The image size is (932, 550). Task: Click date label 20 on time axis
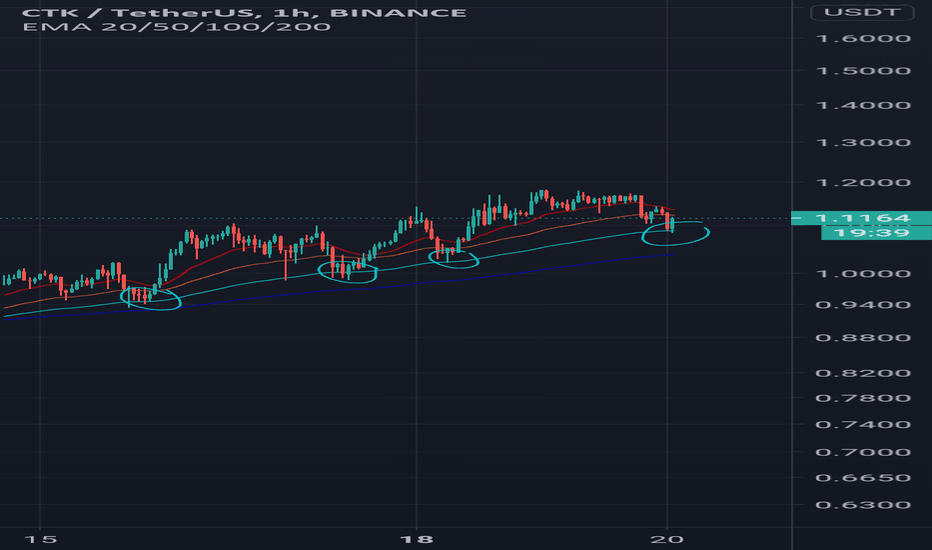(667, 539)
